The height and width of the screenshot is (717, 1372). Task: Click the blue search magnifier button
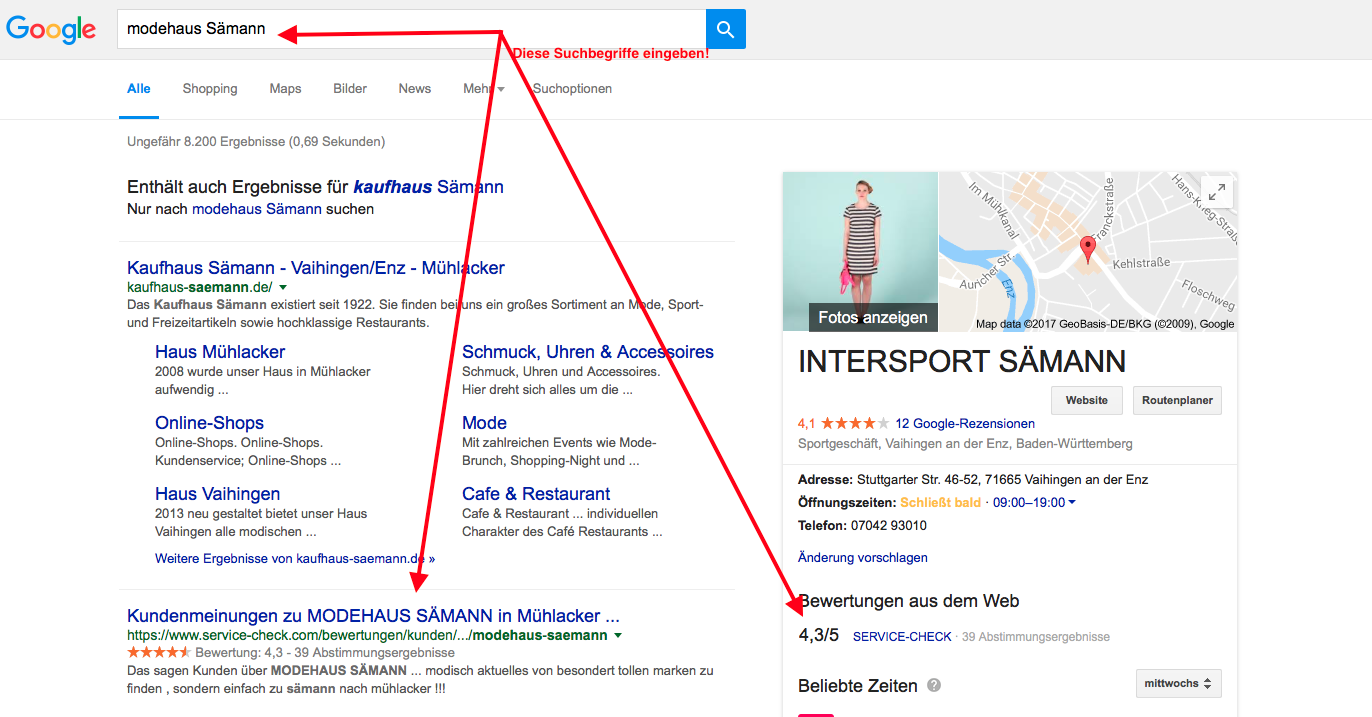(725, 30)
